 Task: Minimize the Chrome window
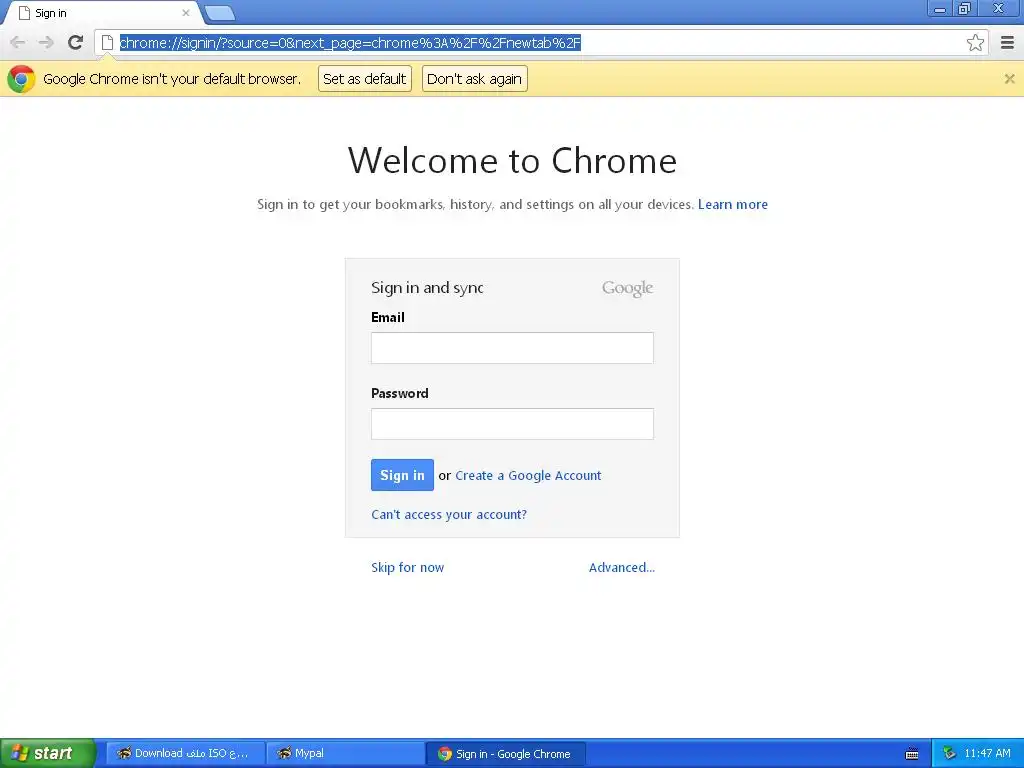[940, 9]
